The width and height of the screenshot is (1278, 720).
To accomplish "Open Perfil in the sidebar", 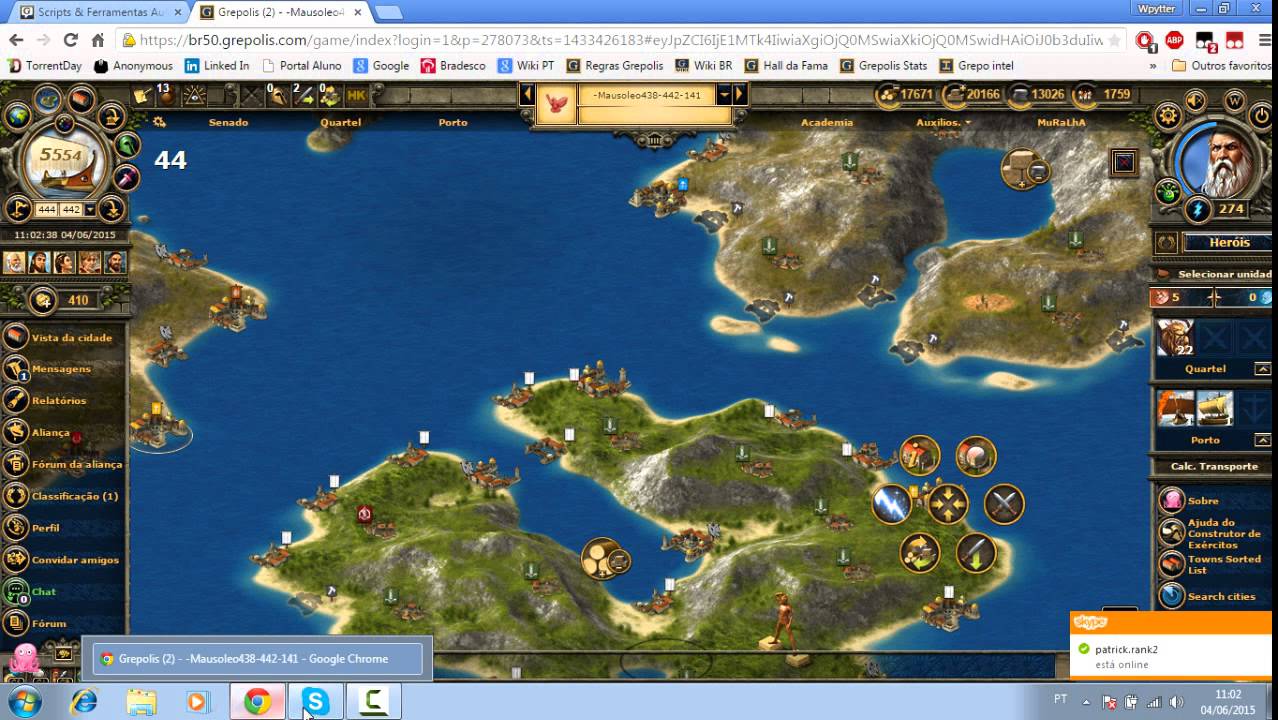I will tap(64, 528).
